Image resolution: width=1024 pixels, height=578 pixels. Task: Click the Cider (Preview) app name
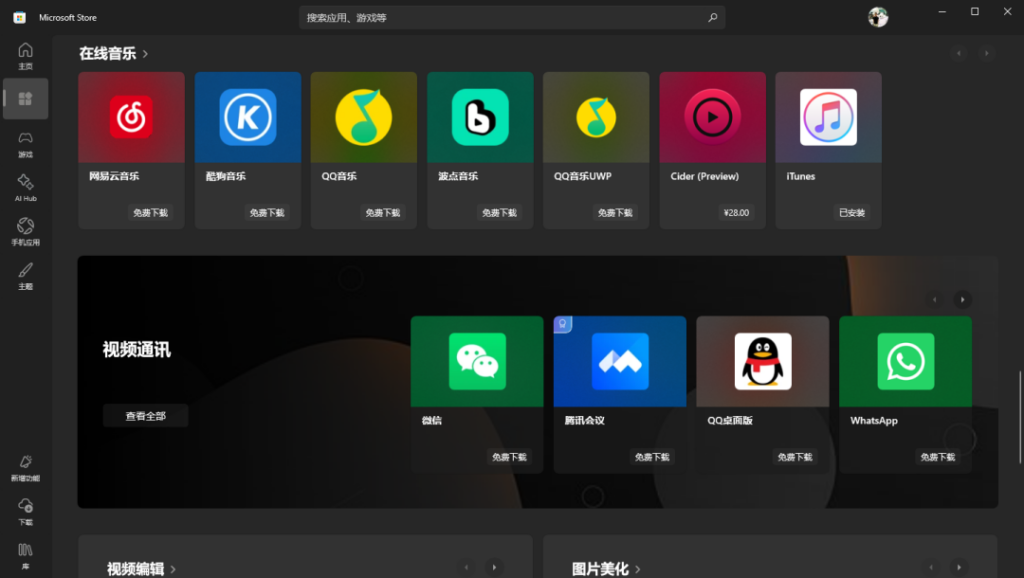point(705,176)
